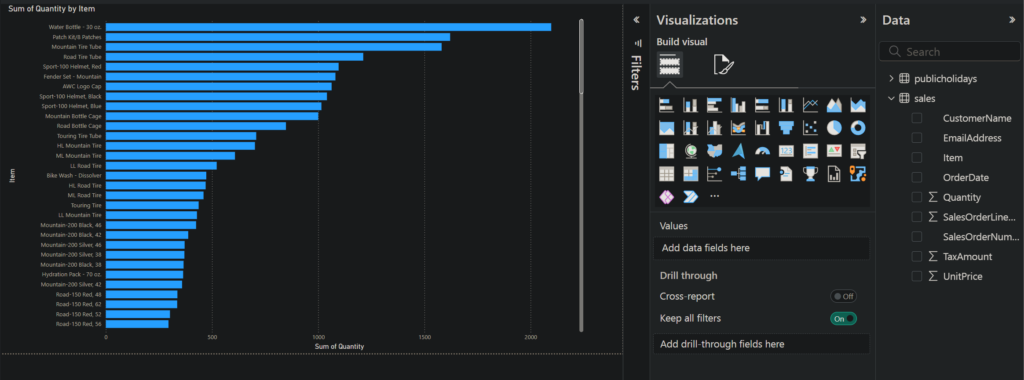
Task: Select the Smart narrative visual
Action: (x=786, y=174)
